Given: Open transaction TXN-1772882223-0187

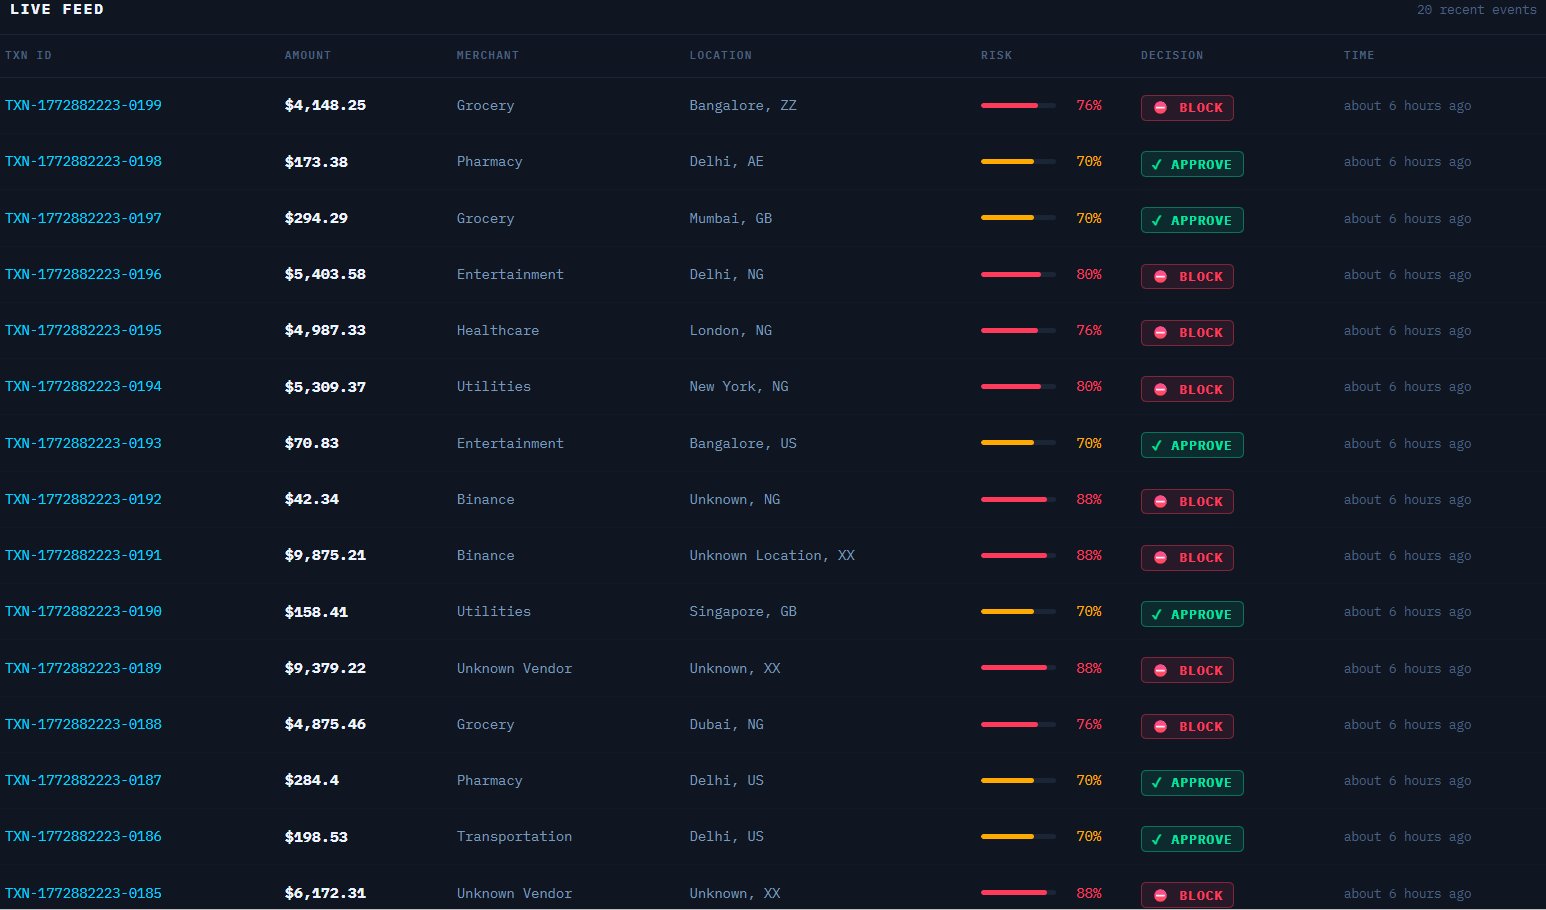Looking at the screenshot, I should 83,780.
